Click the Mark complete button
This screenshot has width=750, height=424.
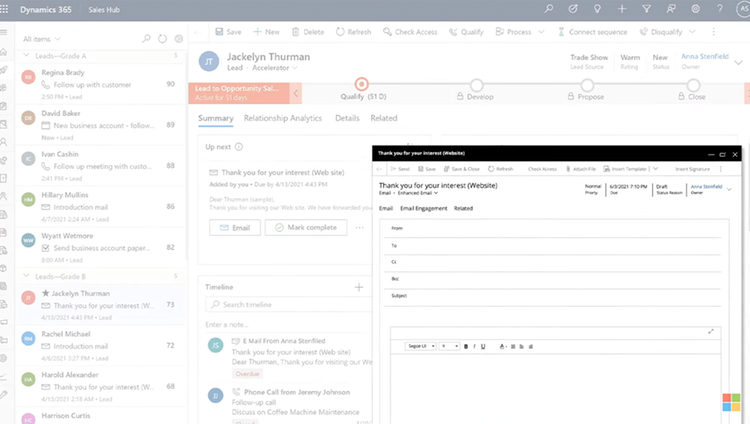[x=306, y=227]
